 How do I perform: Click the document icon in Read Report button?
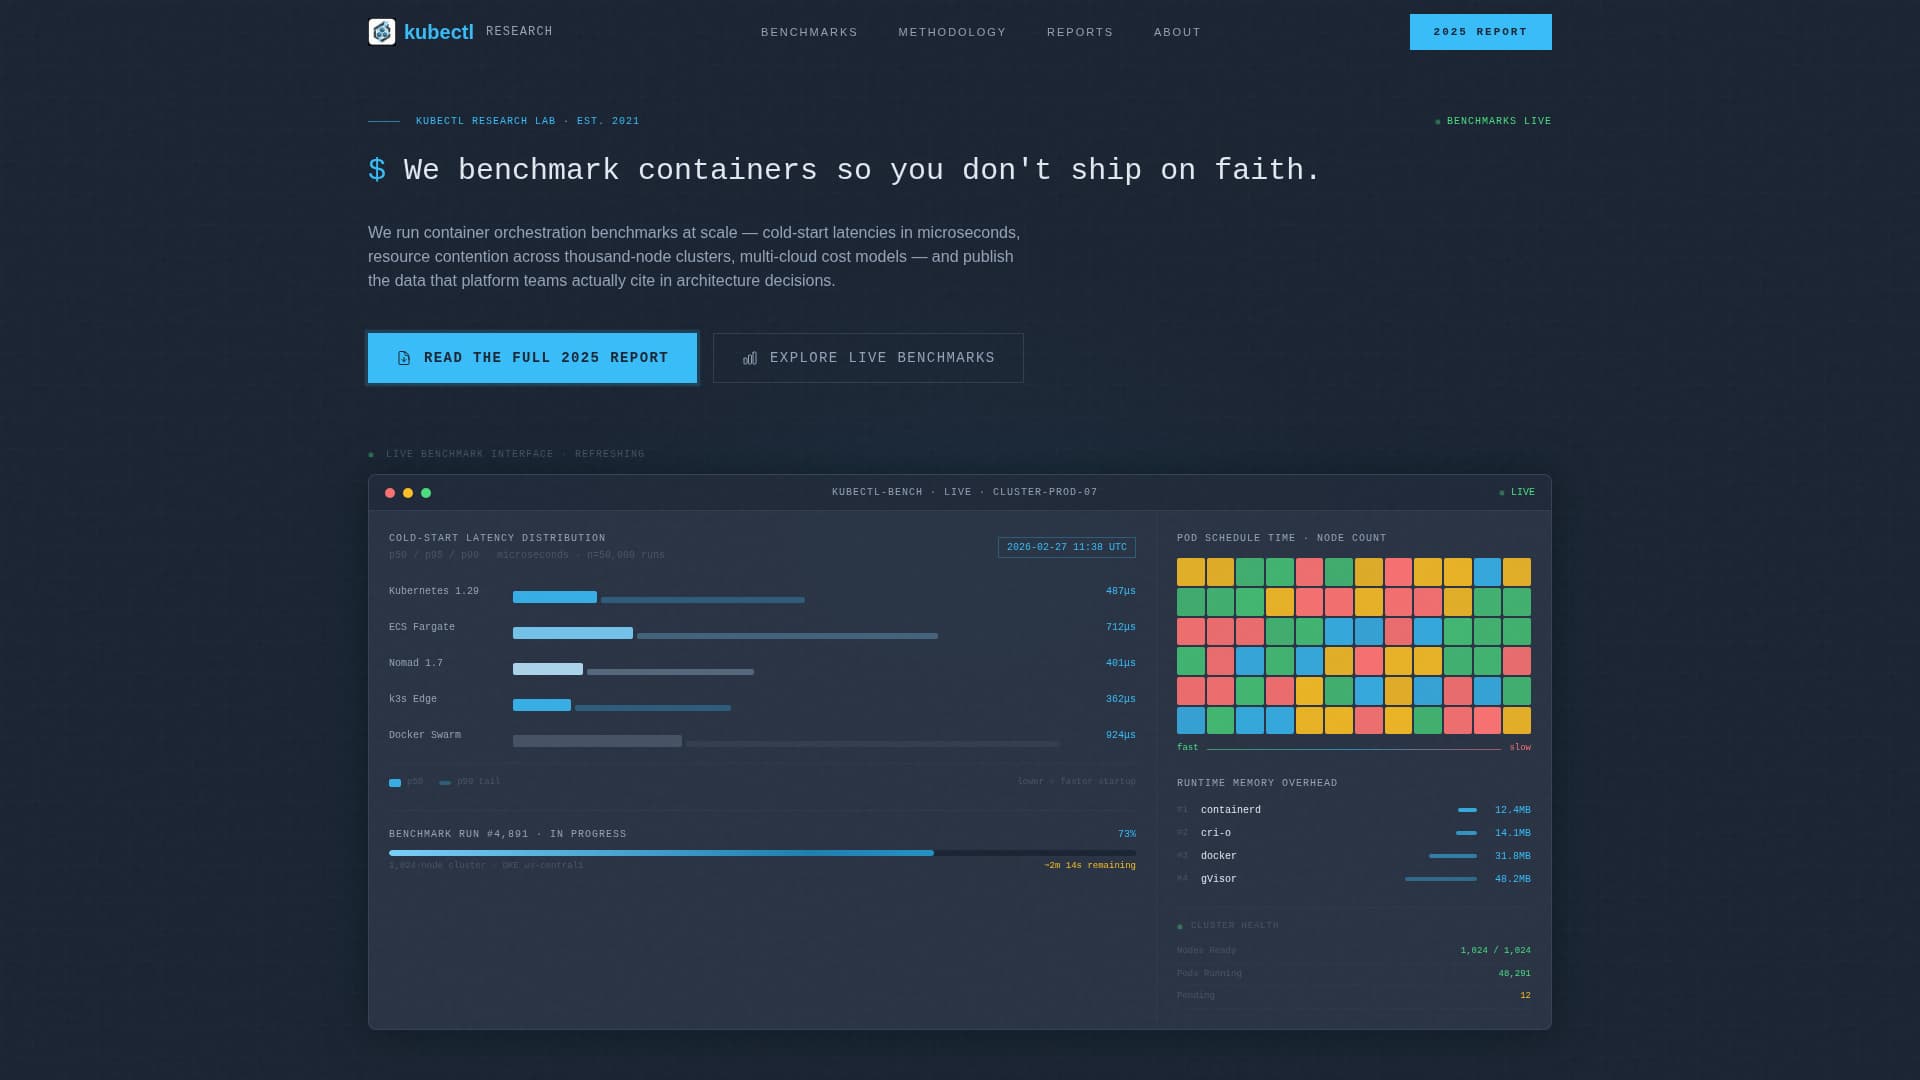tap(404, 358)
